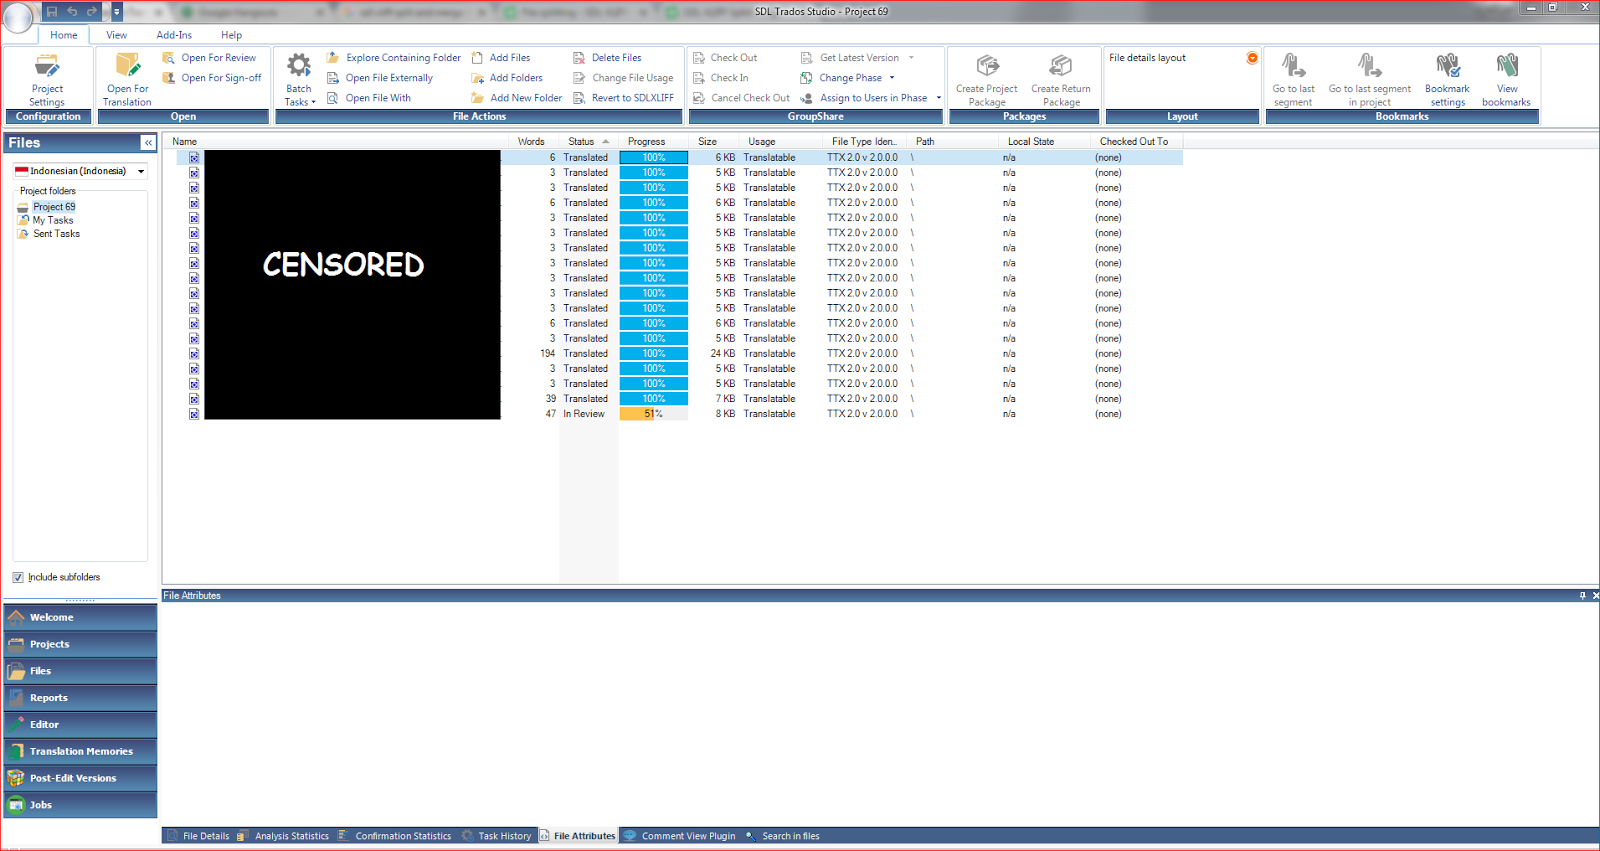View bookmarks list
This screenshot has height=851, width=1600.
pos(1506,80)
